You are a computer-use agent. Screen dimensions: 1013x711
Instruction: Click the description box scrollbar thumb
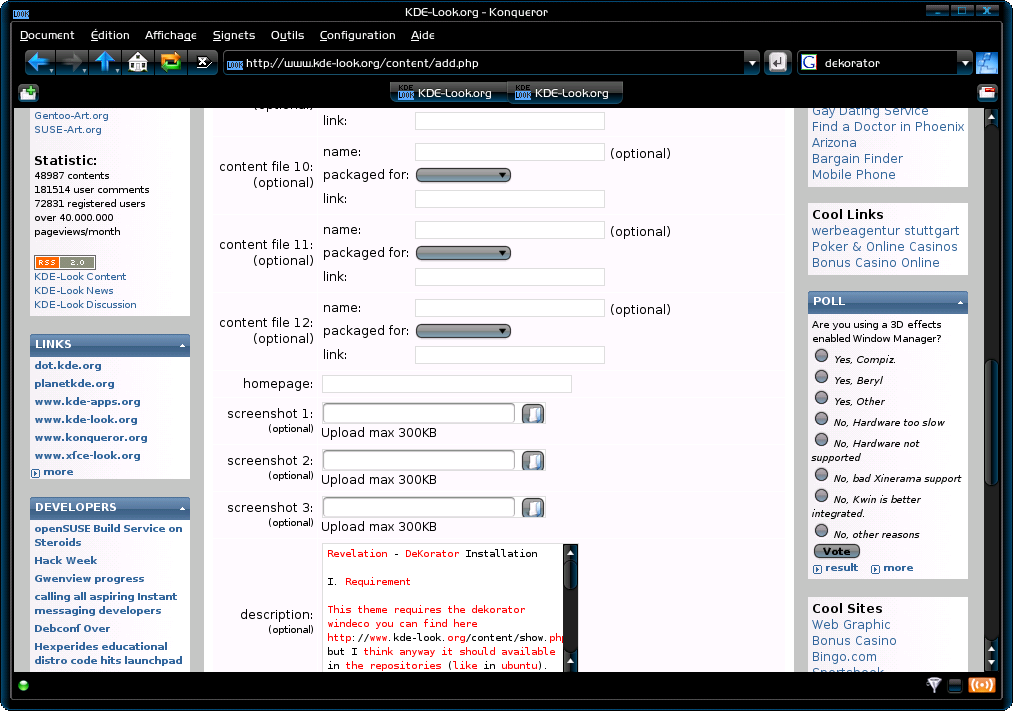click(x=570, y=573)
